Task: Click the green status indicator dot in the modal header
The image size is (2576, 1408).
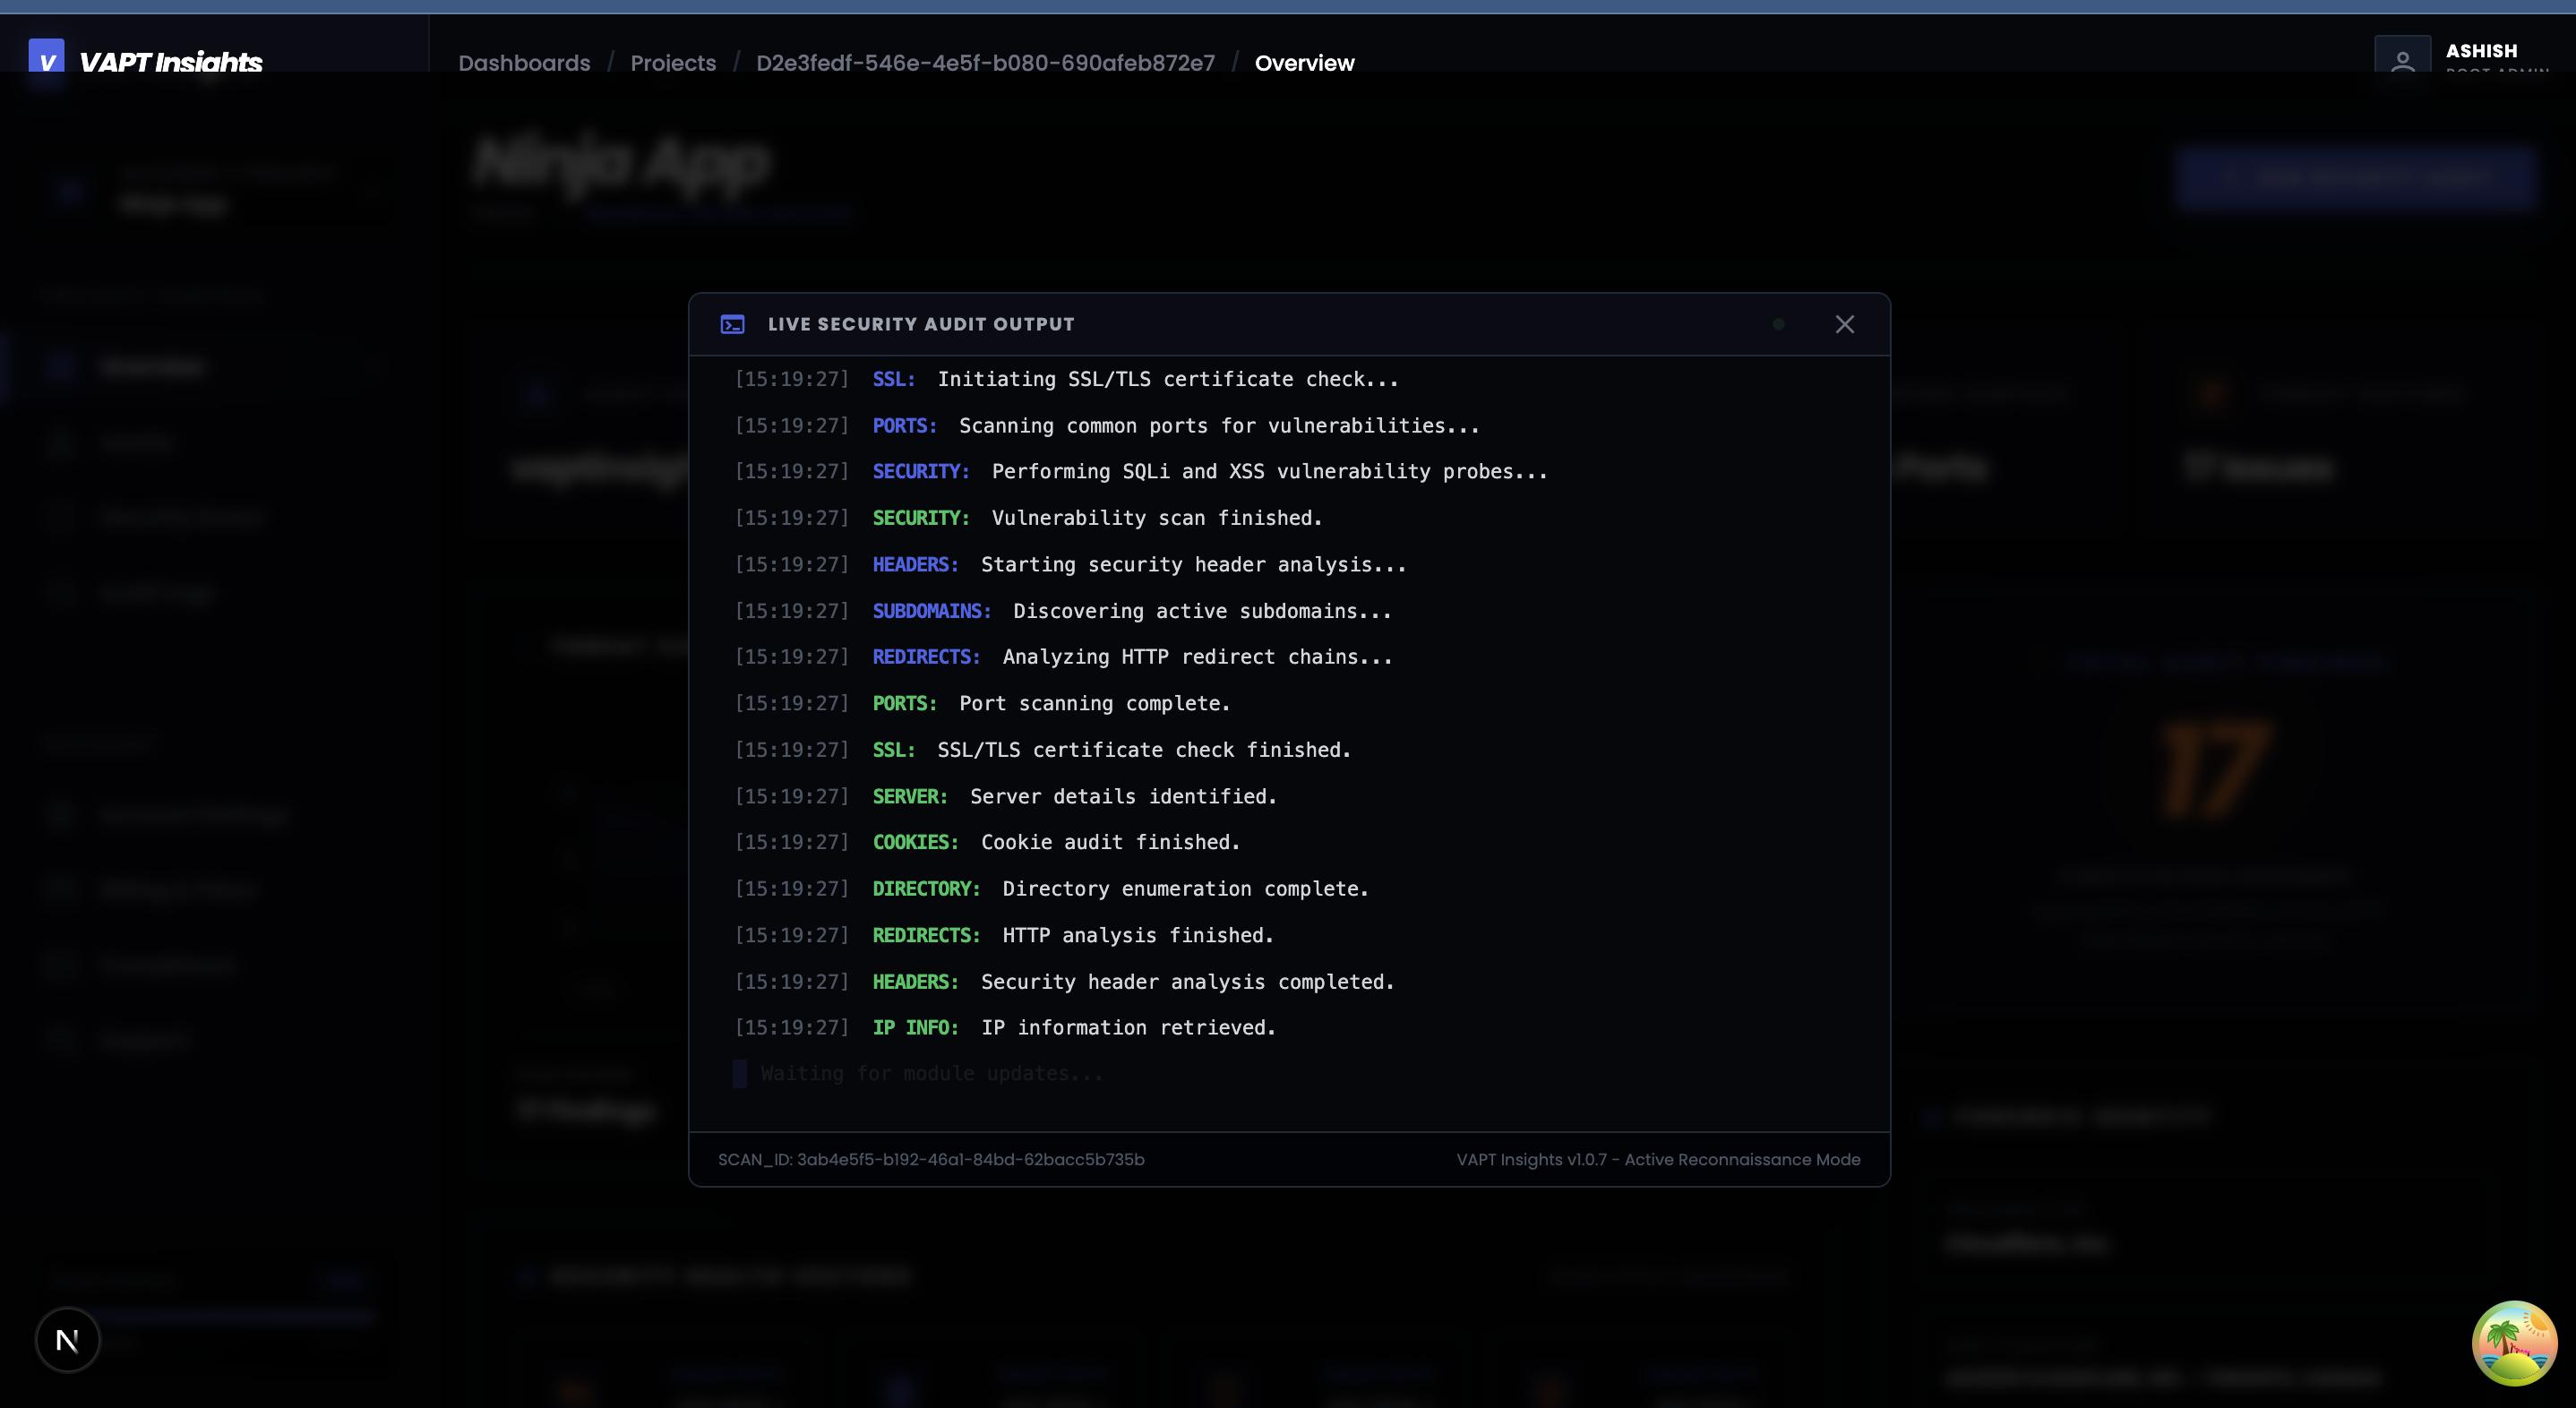Action: coord(1779,323)
